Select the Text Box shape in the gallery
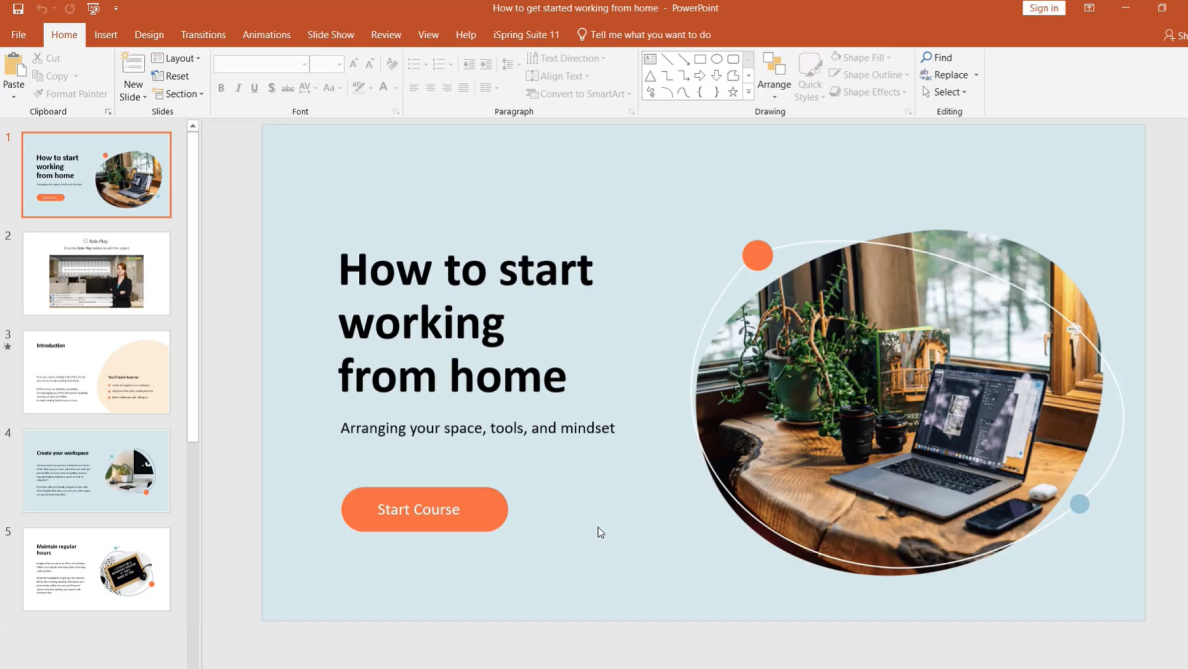 (650, 59)
